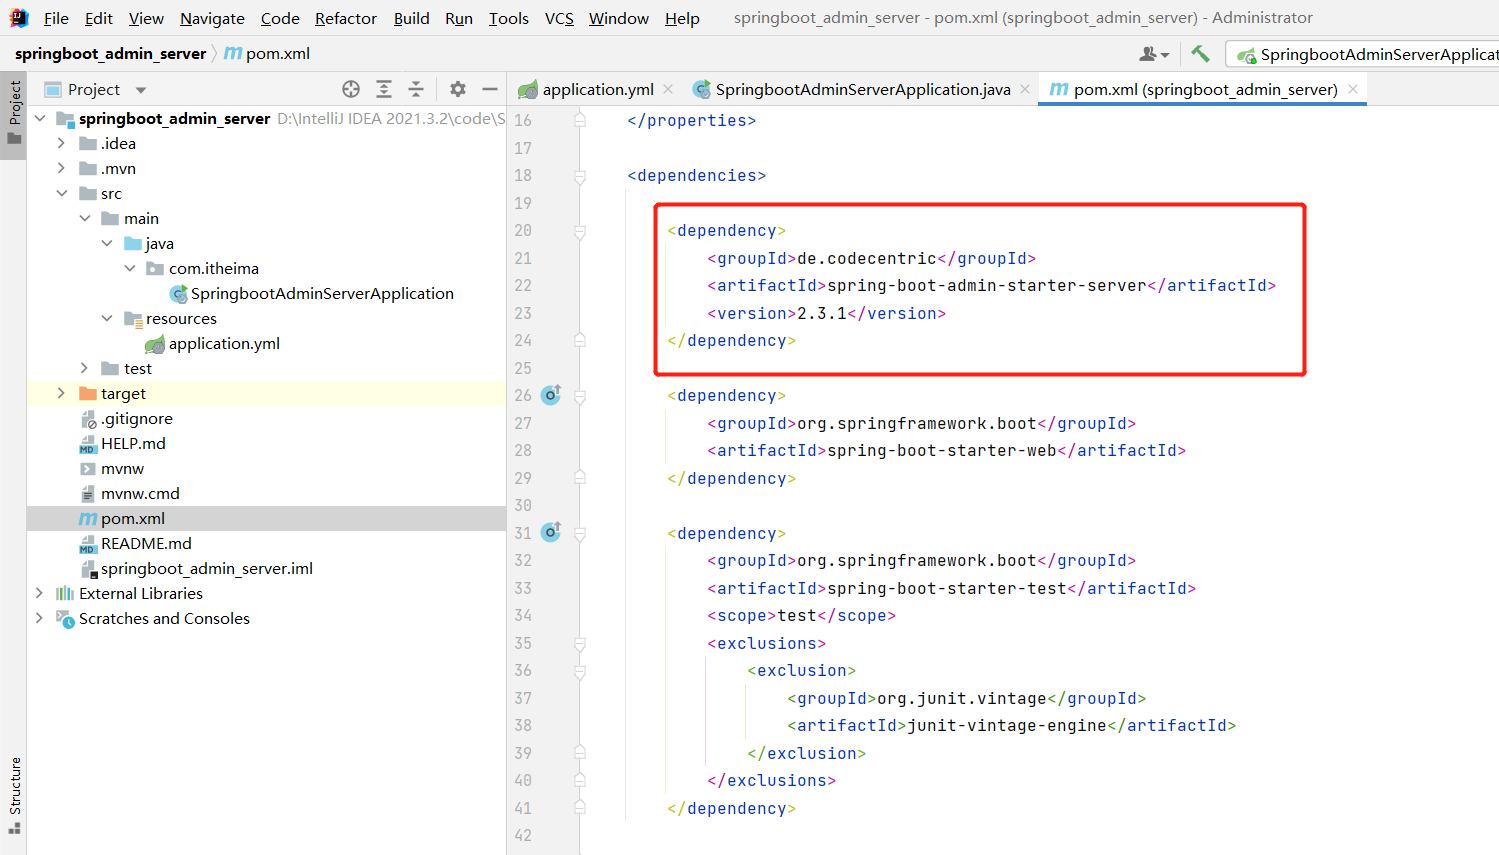Click gutter bean icon on line 31
This screenshot has height=855, width=1499.
tap(551, 533)
